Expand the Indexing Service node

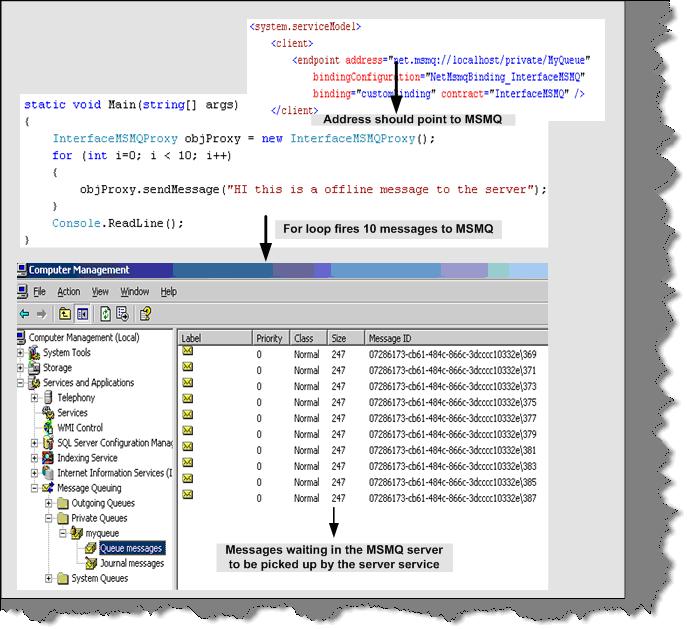tap(35, 458)
